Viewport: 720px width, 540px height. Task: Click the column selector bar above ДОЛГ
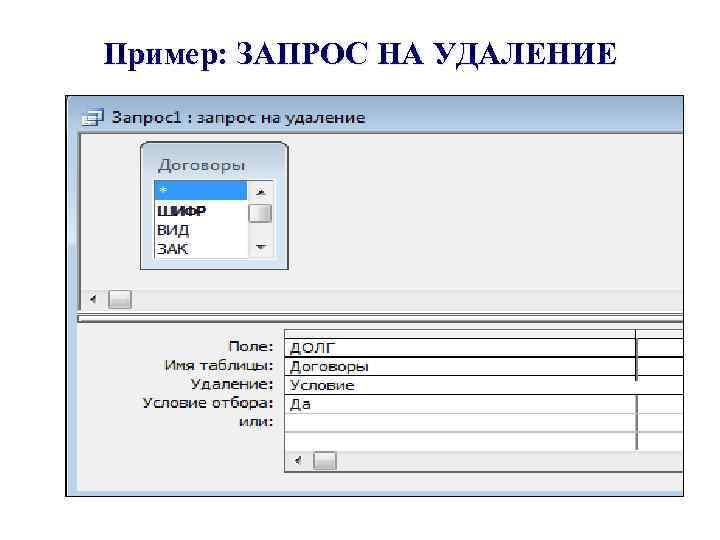coord(460,334)
